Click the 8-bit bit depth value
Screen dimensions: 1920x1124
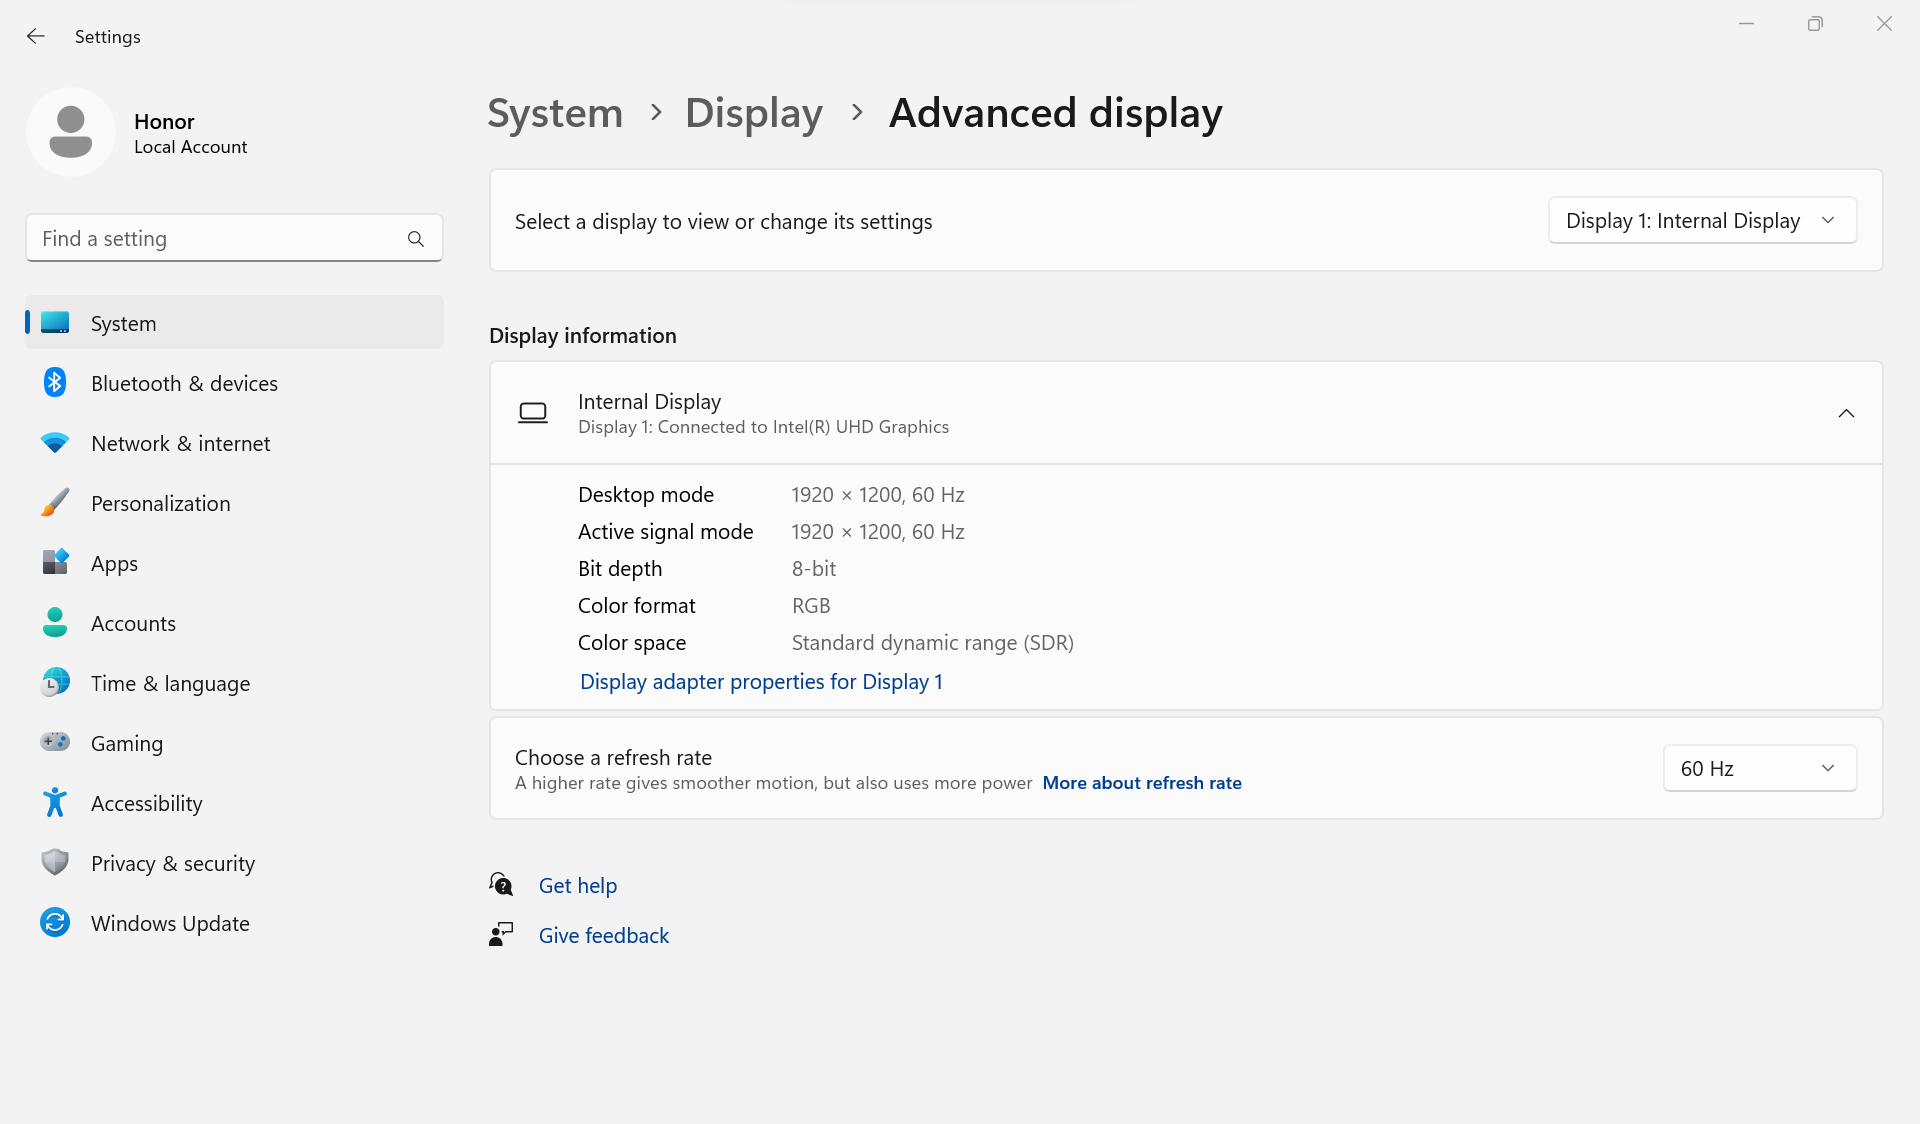coord(814,568)
